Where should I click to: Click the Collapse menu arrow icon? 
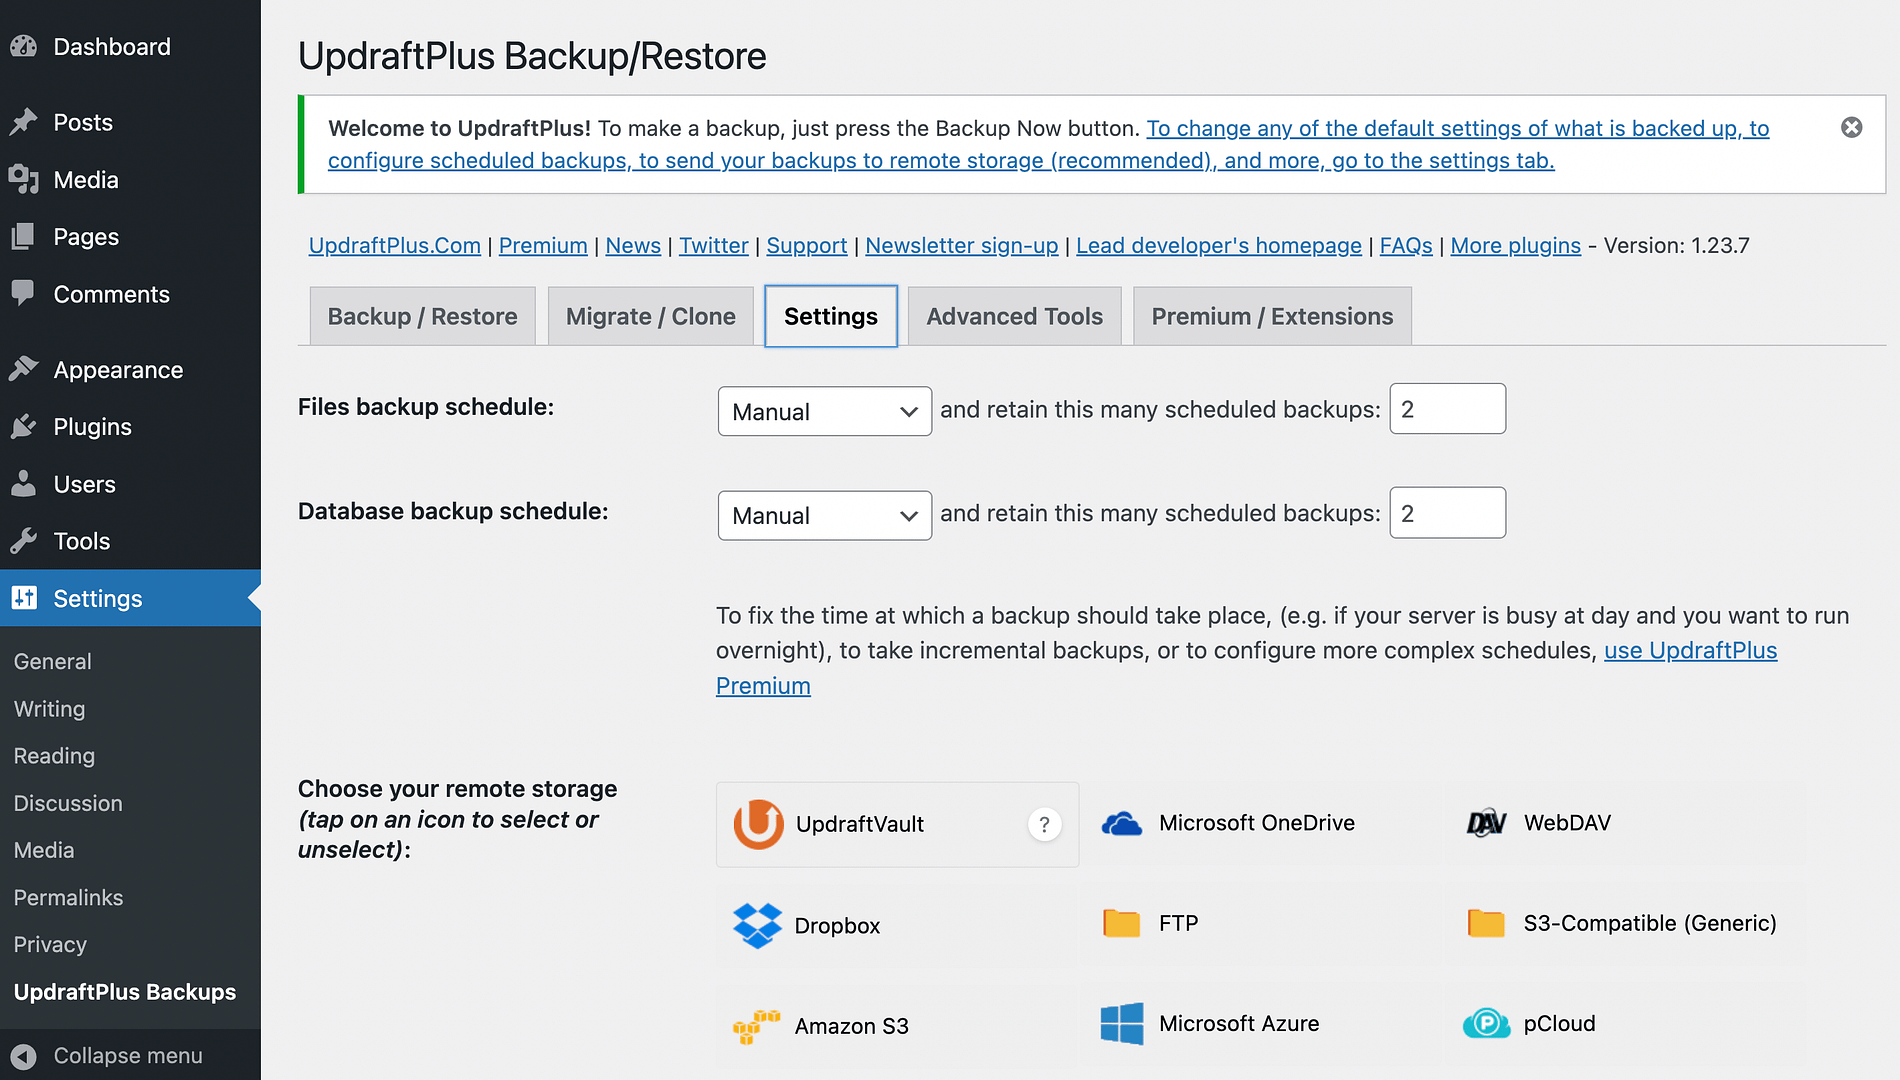click(24, 1056)
